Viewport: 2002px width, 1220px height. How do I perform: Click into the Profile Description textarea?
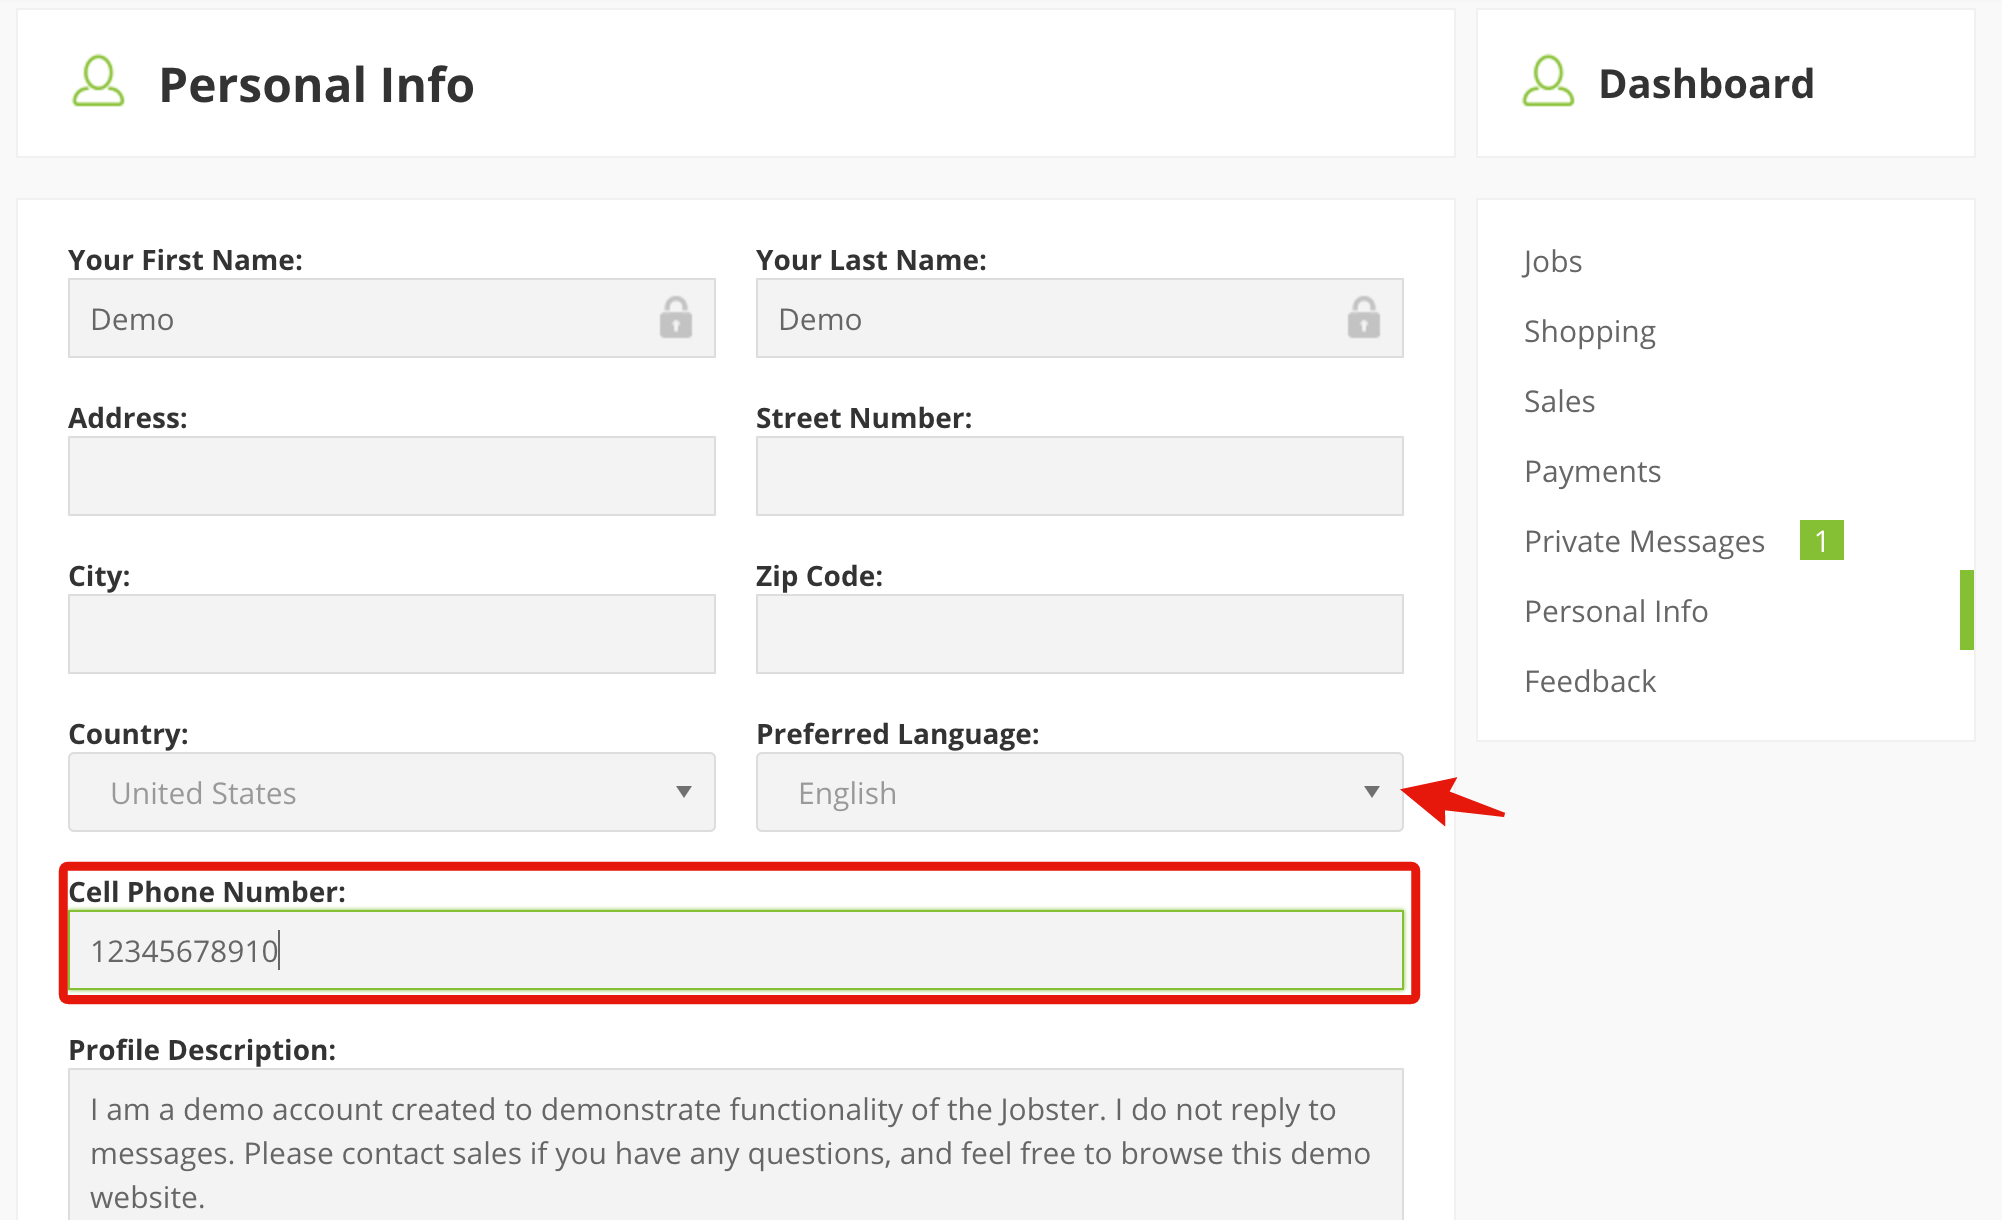tap(736, 1145)
